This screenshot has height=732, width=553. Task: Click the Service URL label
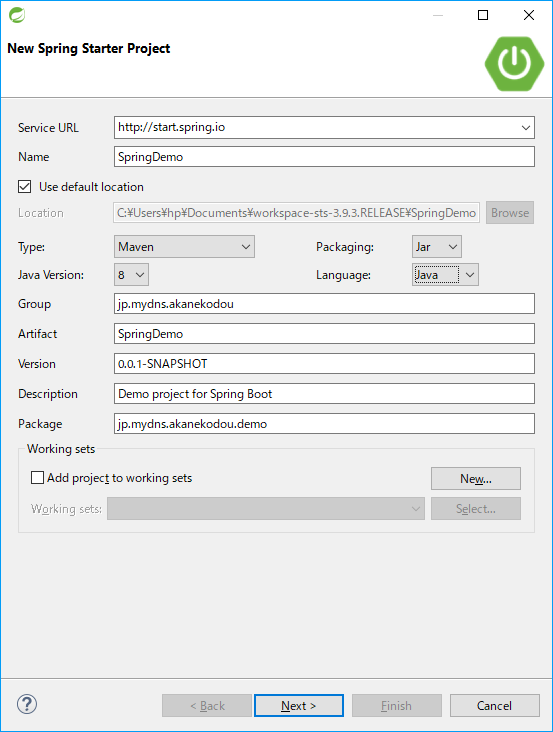click(x=48, y=127)
